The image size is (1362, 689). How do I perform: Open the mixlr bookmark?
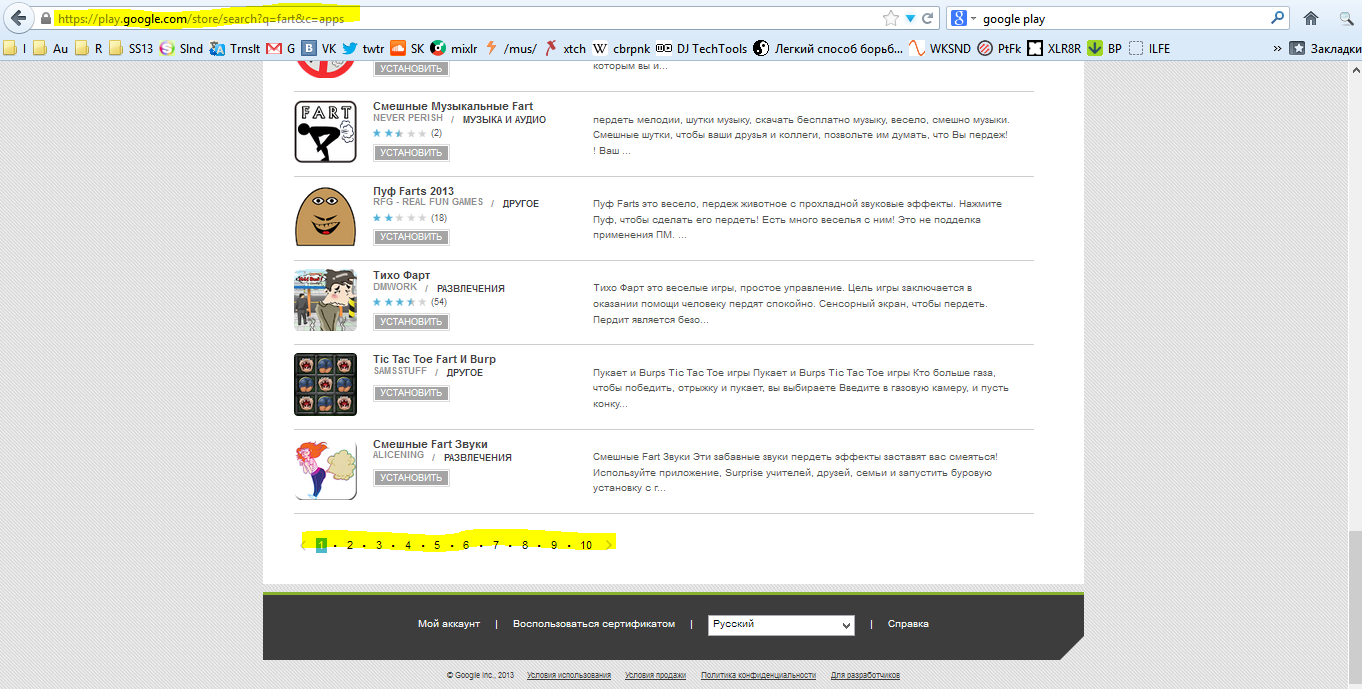coord(454,48)
